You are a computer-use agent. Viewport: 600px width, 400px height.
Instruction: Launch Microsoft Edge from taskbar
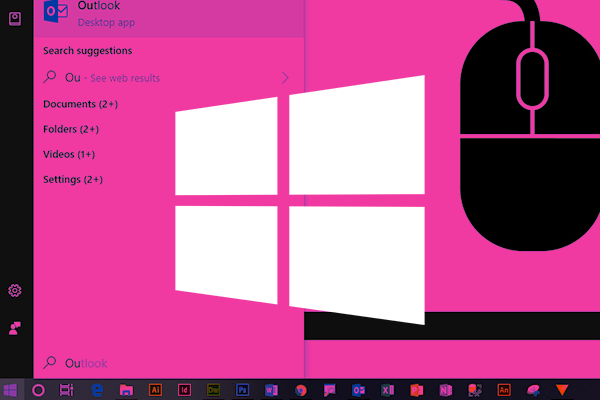tap(97, 390)
